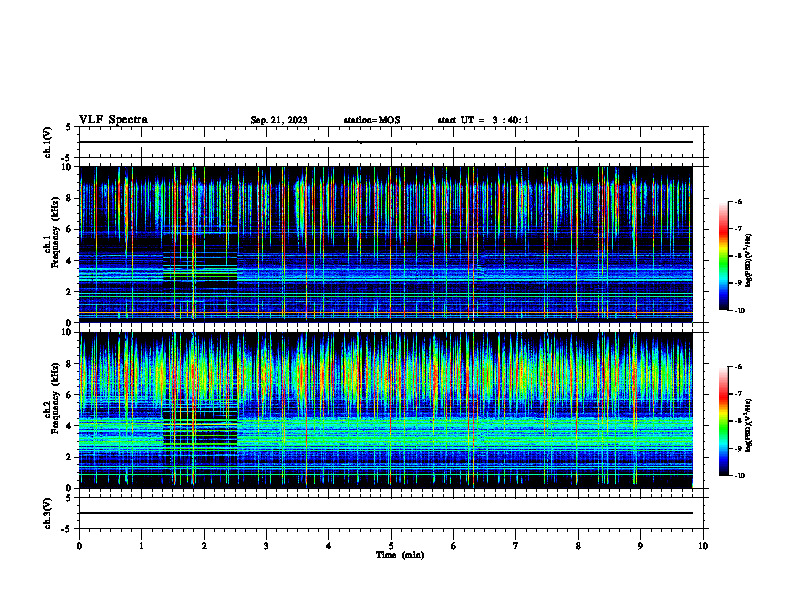This screenshot has width=792, height=612.
Task: Click the "ch.3(V)" axis label
Action: (47, 513)
